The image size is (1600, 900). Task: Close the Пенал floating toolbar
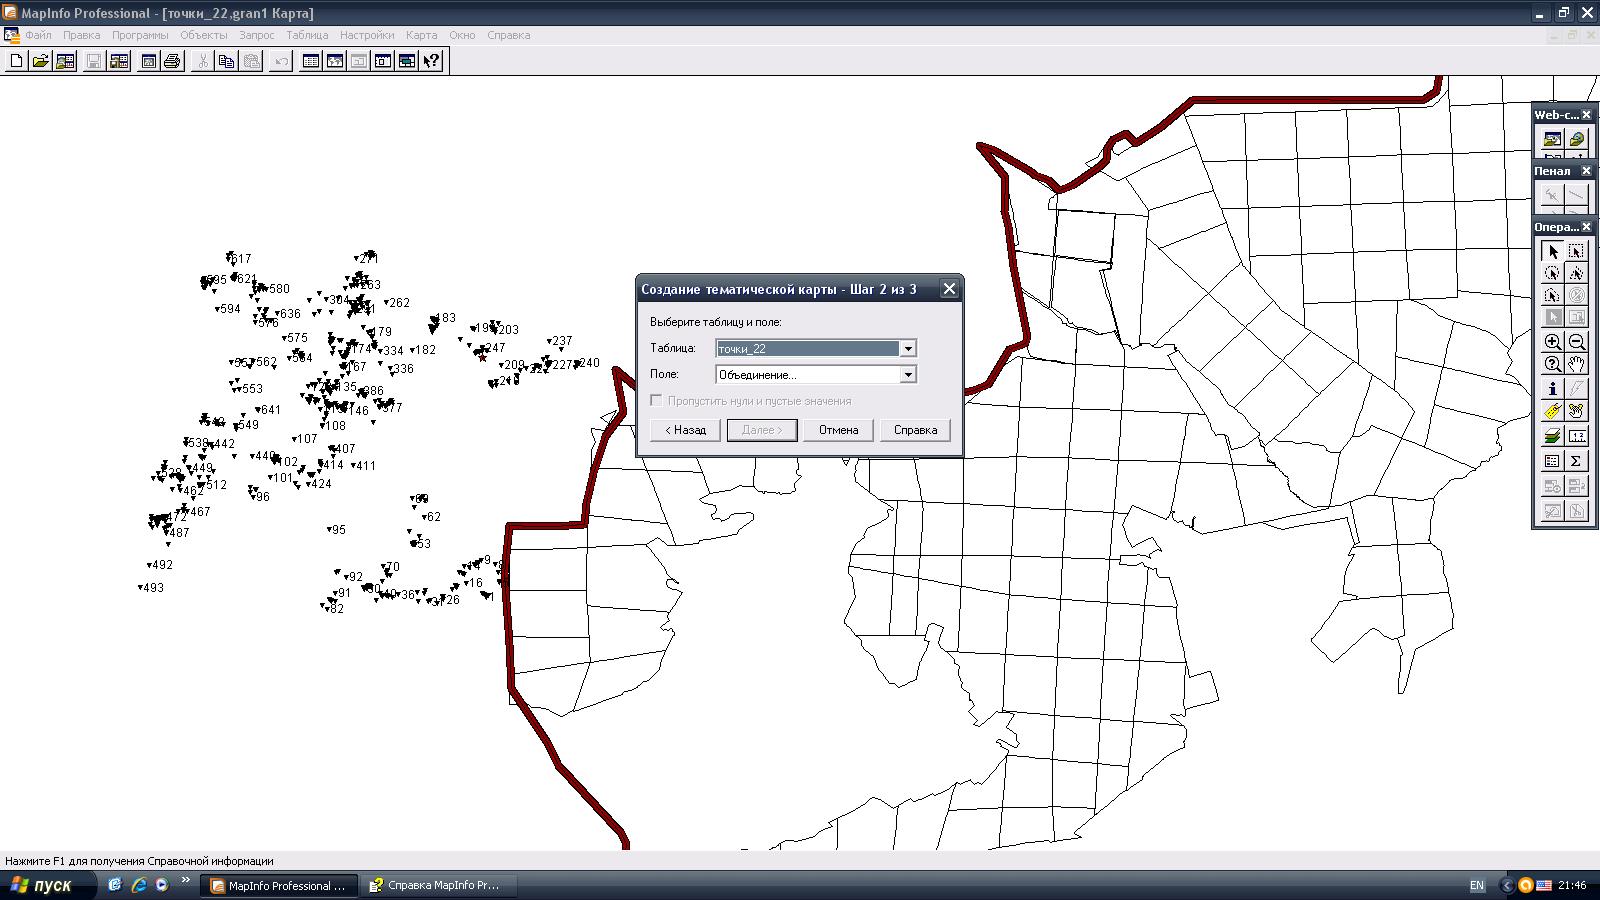(1586, 171)
